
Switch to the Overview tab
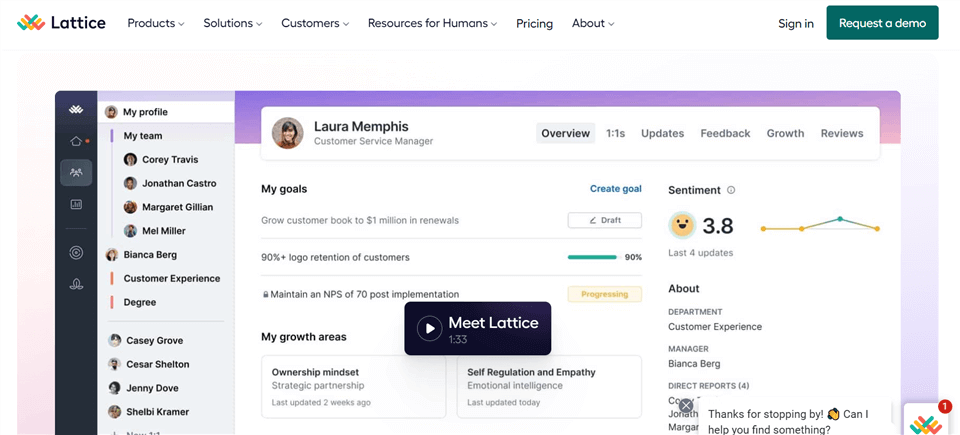point(566,133)
